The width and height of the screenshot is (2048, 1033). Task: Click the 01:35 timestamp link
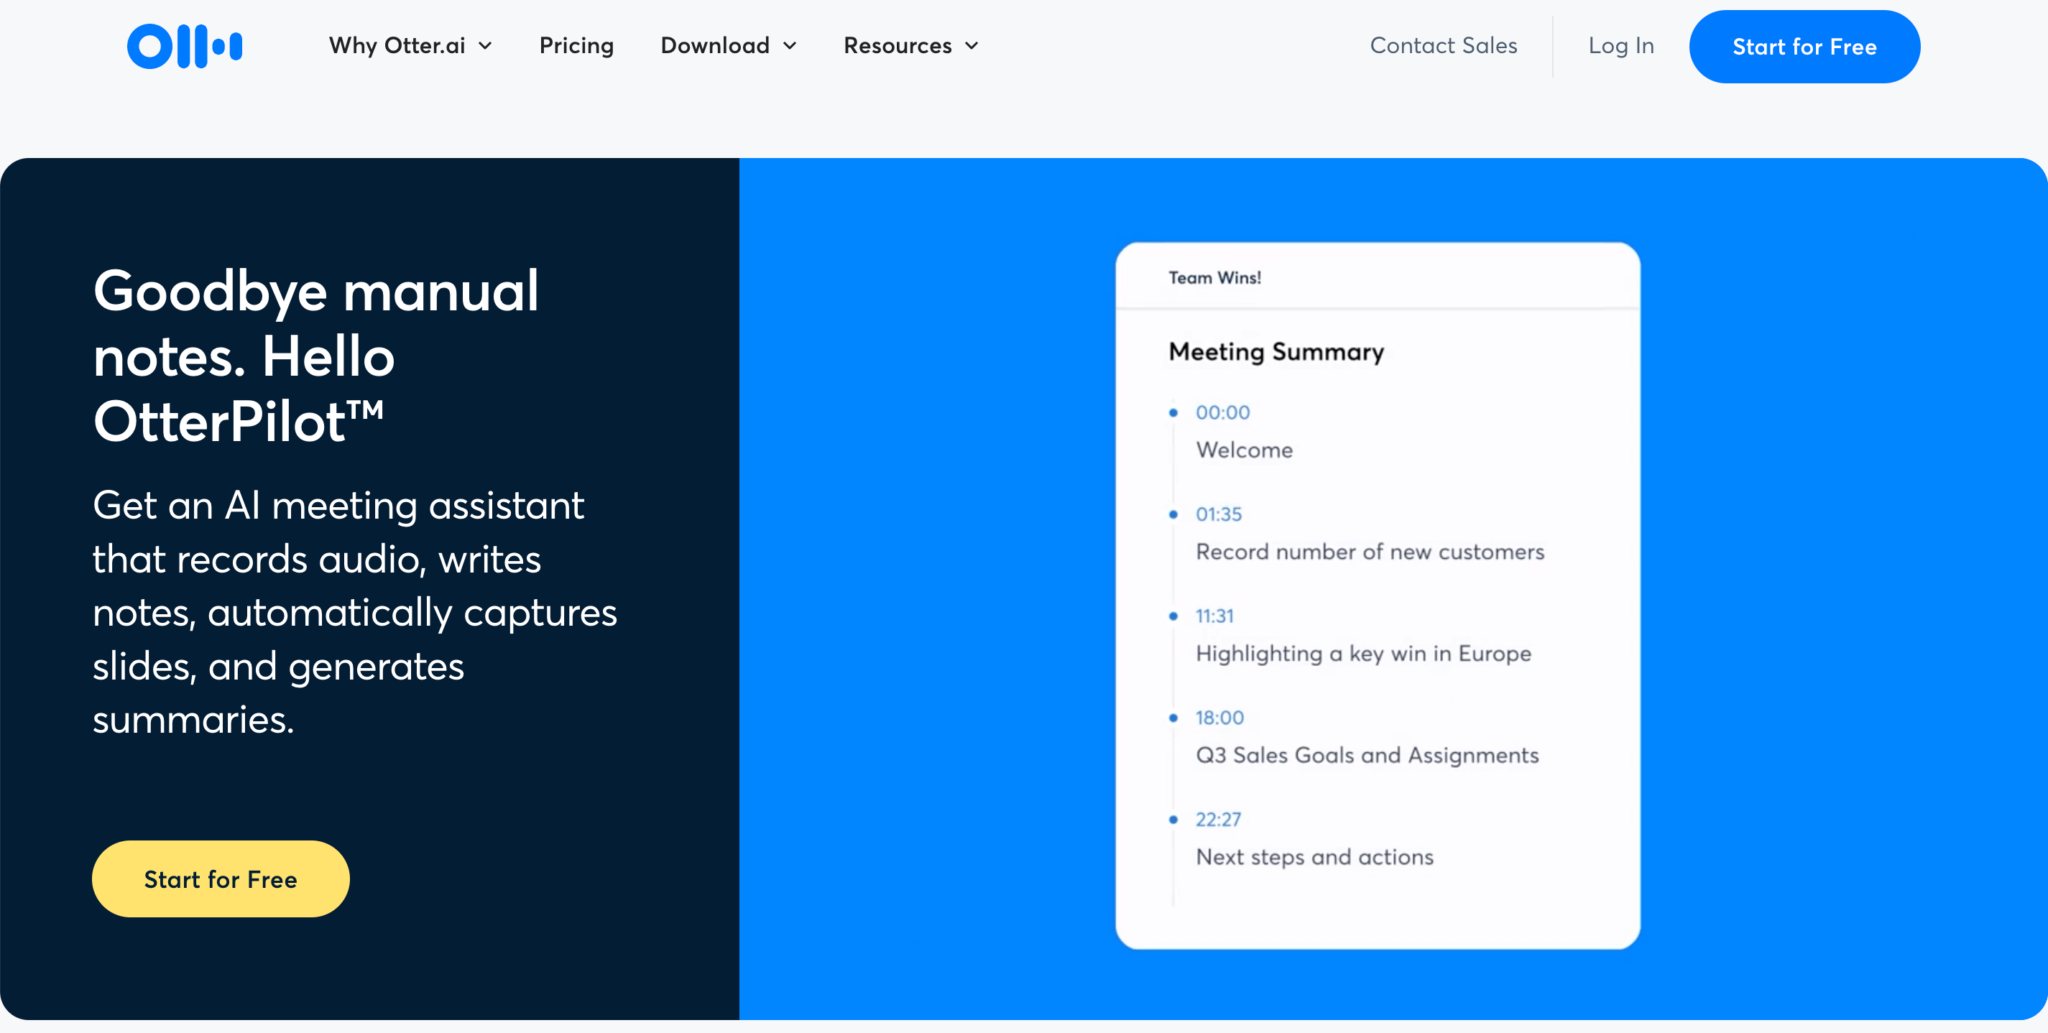[1219, 514]
